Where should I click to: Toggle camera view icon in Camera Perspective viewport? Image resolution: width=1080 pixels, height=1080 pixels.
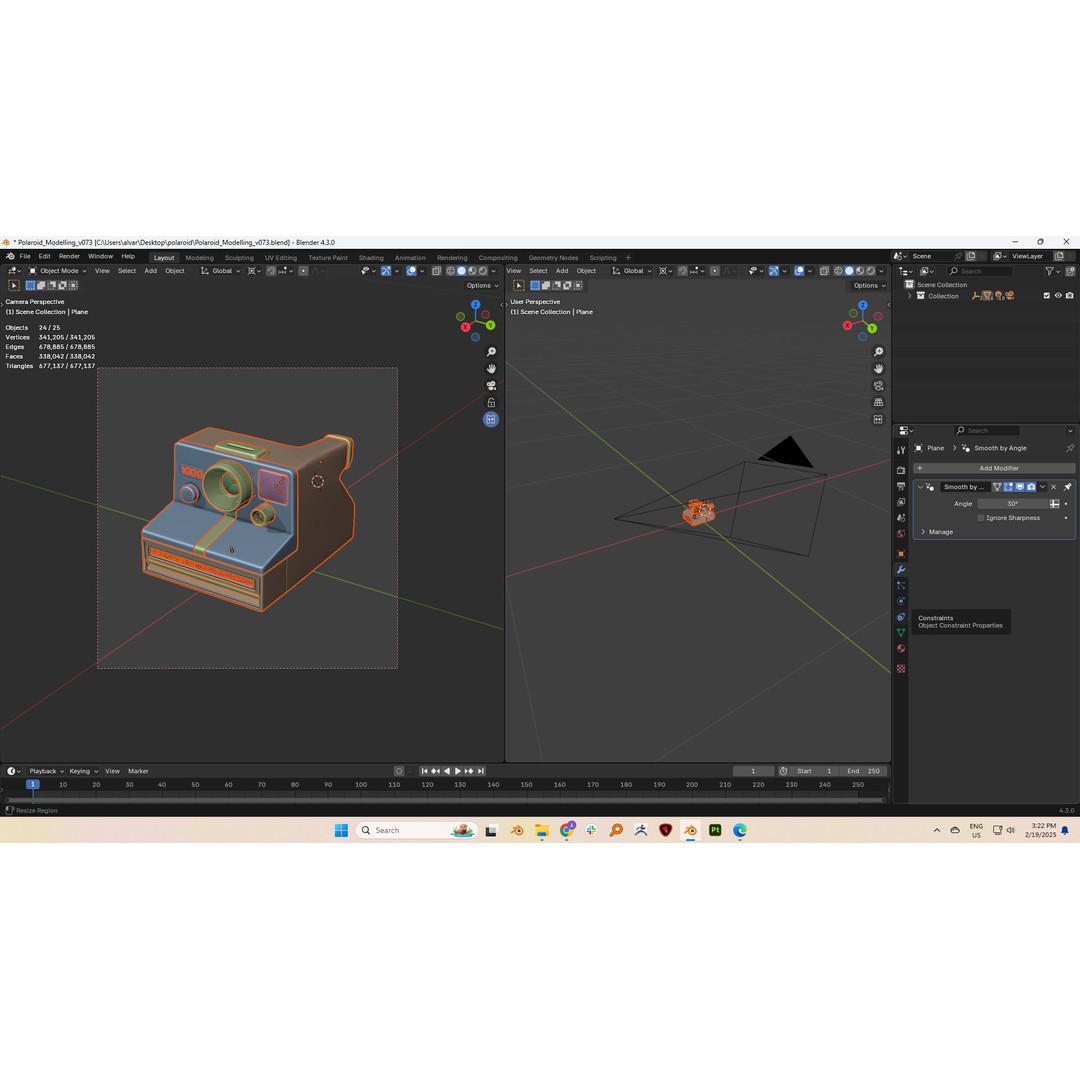pos(491,386)
